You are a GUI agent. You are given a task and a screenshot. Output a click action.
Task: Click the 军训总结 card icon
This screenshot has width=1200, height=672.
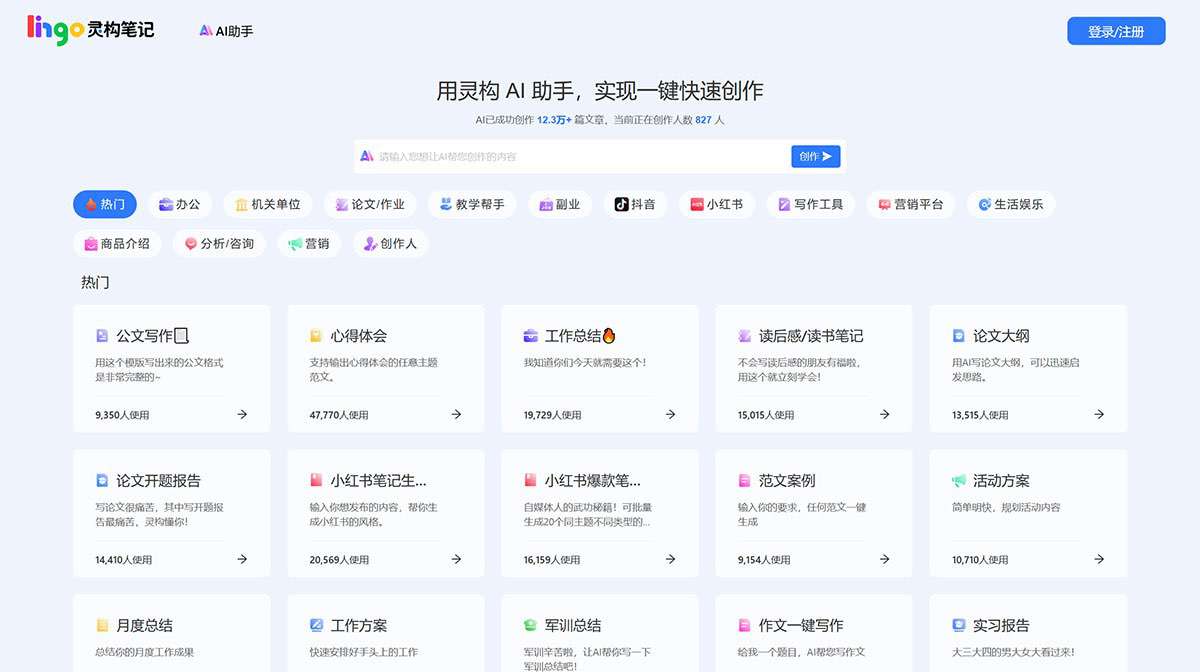pyautogui.click(x=531, y=625)
